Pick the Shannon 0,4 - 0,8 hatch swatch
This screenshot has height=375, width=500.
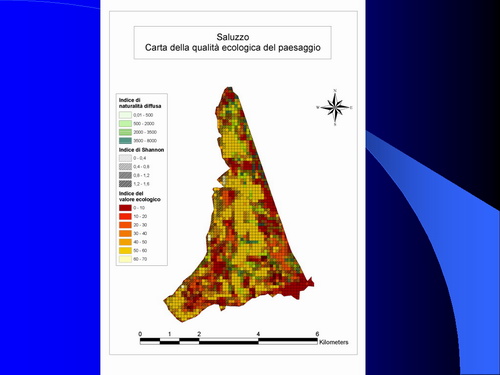tap(125, 167)
